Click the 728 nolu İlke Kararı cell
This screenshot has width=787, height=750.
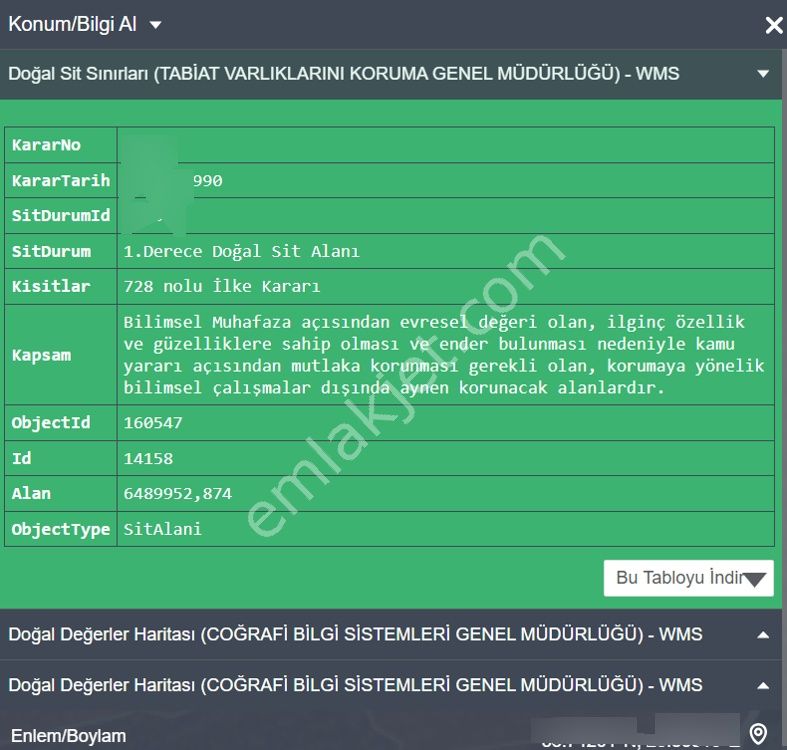coord(221,287)
